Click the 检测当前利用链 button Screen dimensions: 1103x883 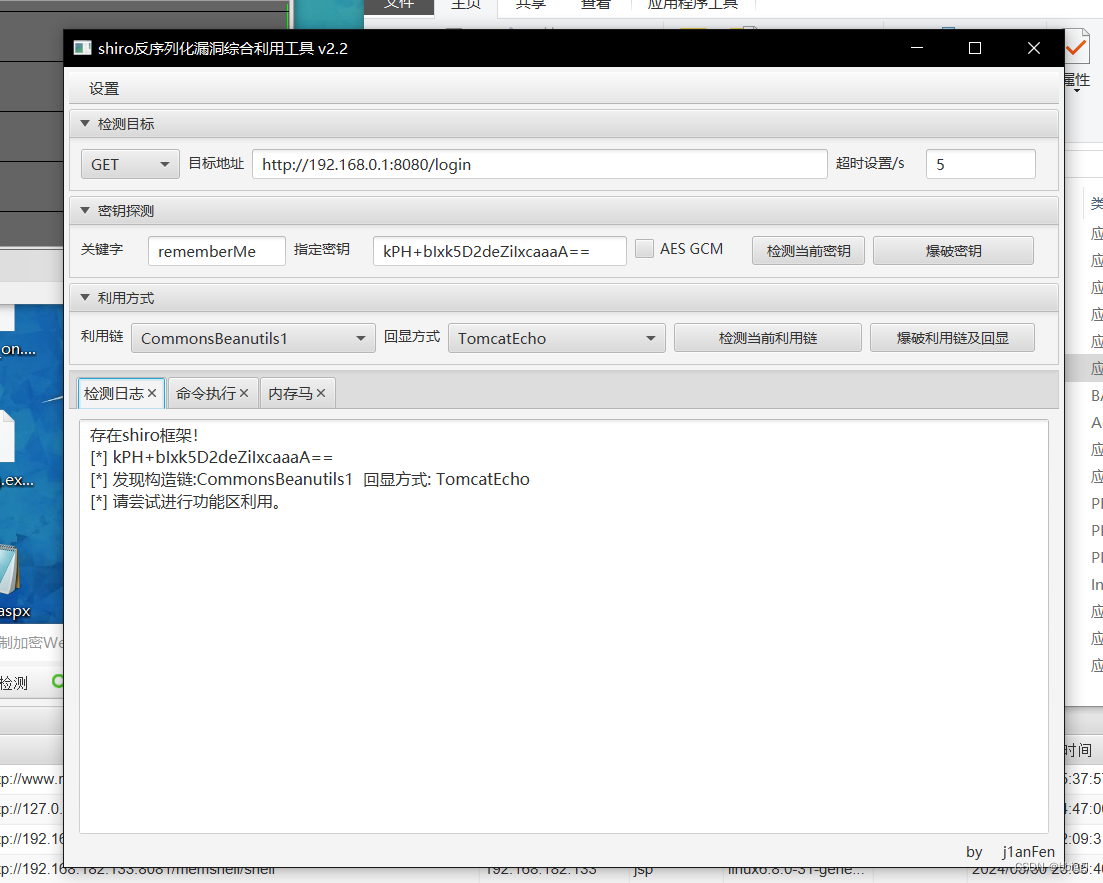(x=767, y=338)
